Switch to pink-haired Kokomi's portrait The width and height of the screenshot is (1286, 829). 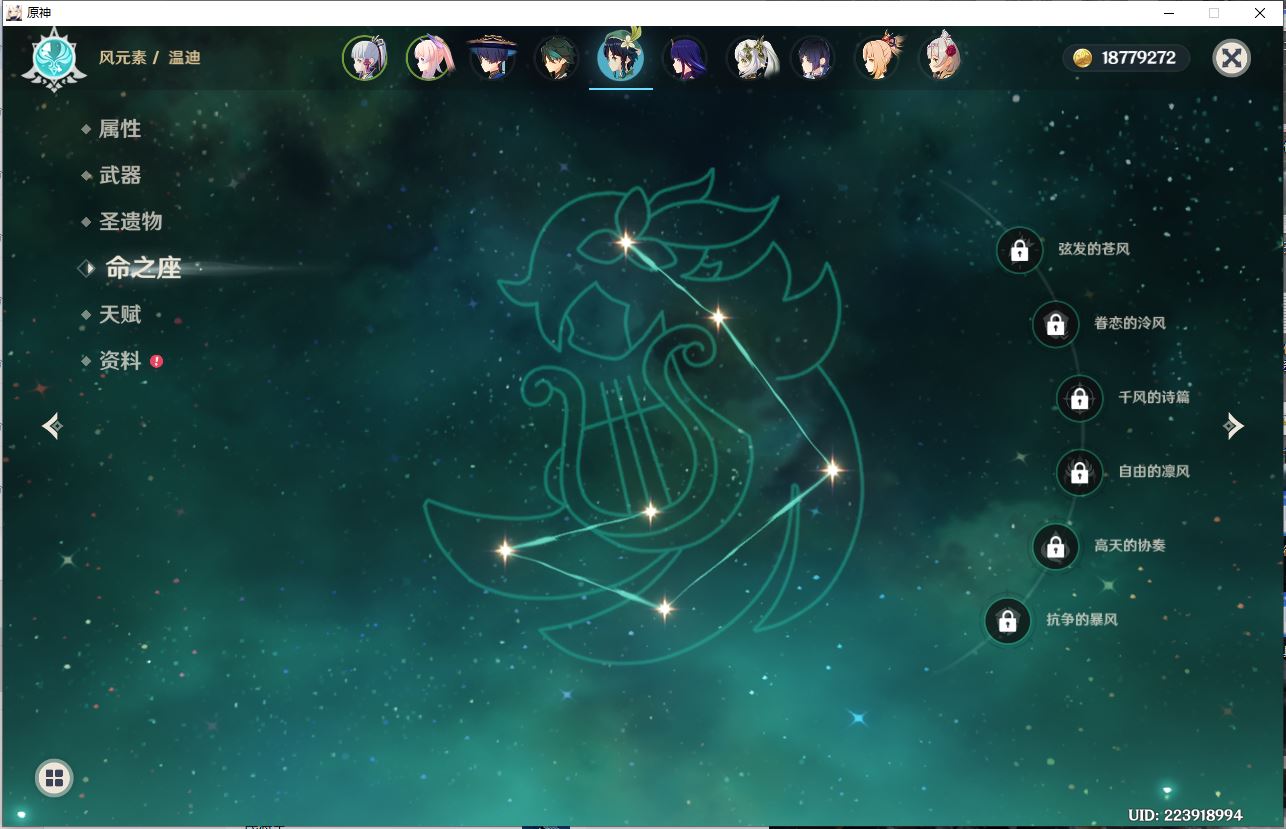(429, 58)
